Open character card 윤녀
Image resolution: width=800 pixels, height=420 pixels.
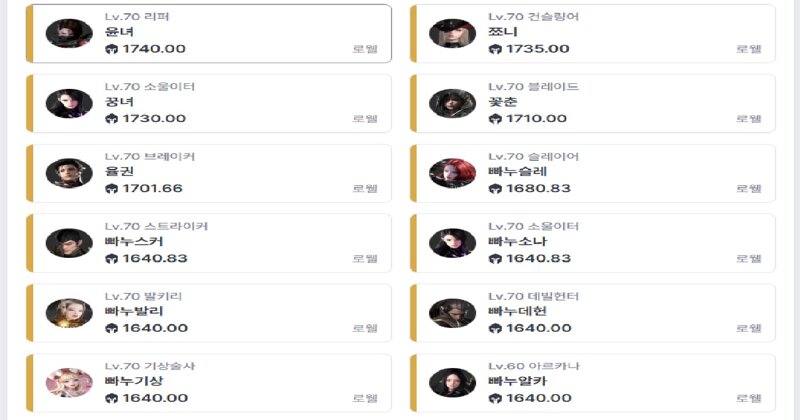tap(209, 34)
